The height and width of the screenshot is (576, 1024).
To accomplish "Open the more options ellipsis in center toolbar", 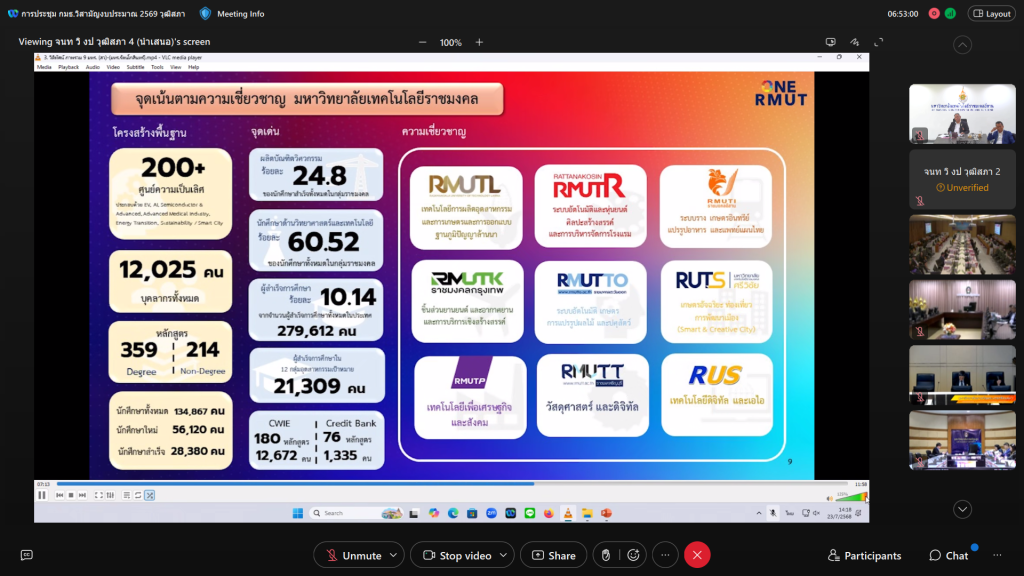I will pos(665,555).
